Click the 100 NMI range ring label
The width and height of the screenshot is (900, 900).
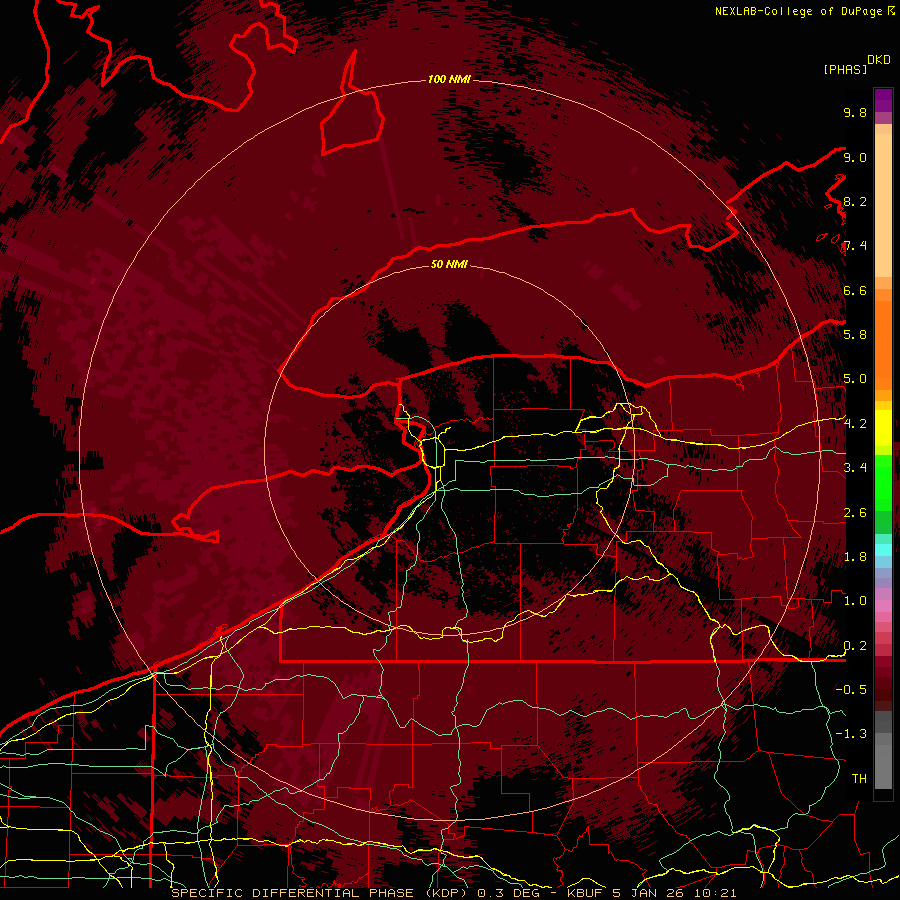(449, 79)
